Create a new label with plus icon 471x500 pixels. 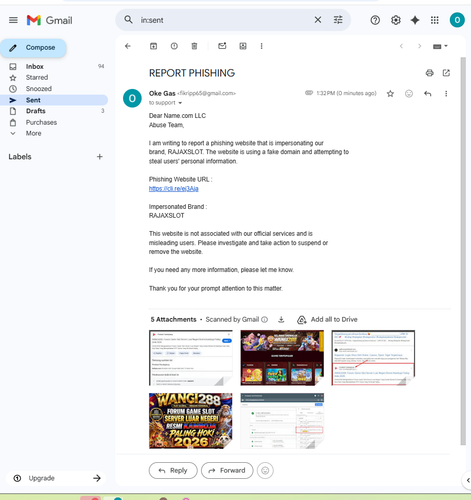(100, 157)
